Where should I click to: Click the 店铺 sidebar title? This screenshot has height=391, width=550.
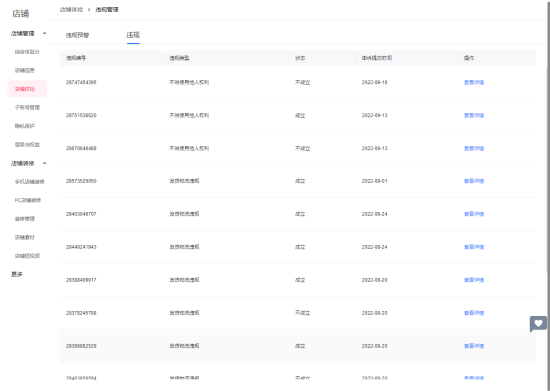tap(20, 14)
